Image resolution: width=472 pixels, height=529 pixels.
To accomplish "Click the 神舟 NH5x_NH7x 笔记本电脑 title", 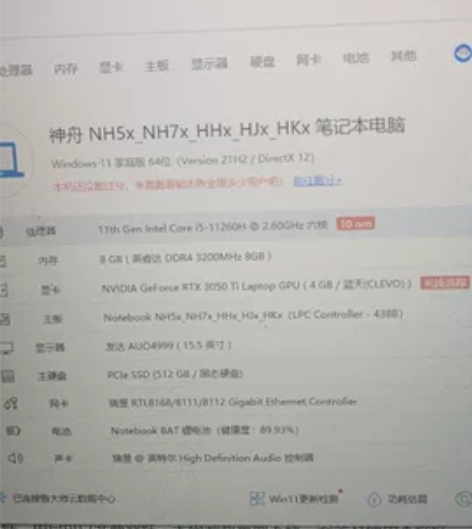I will click(227, 130).
